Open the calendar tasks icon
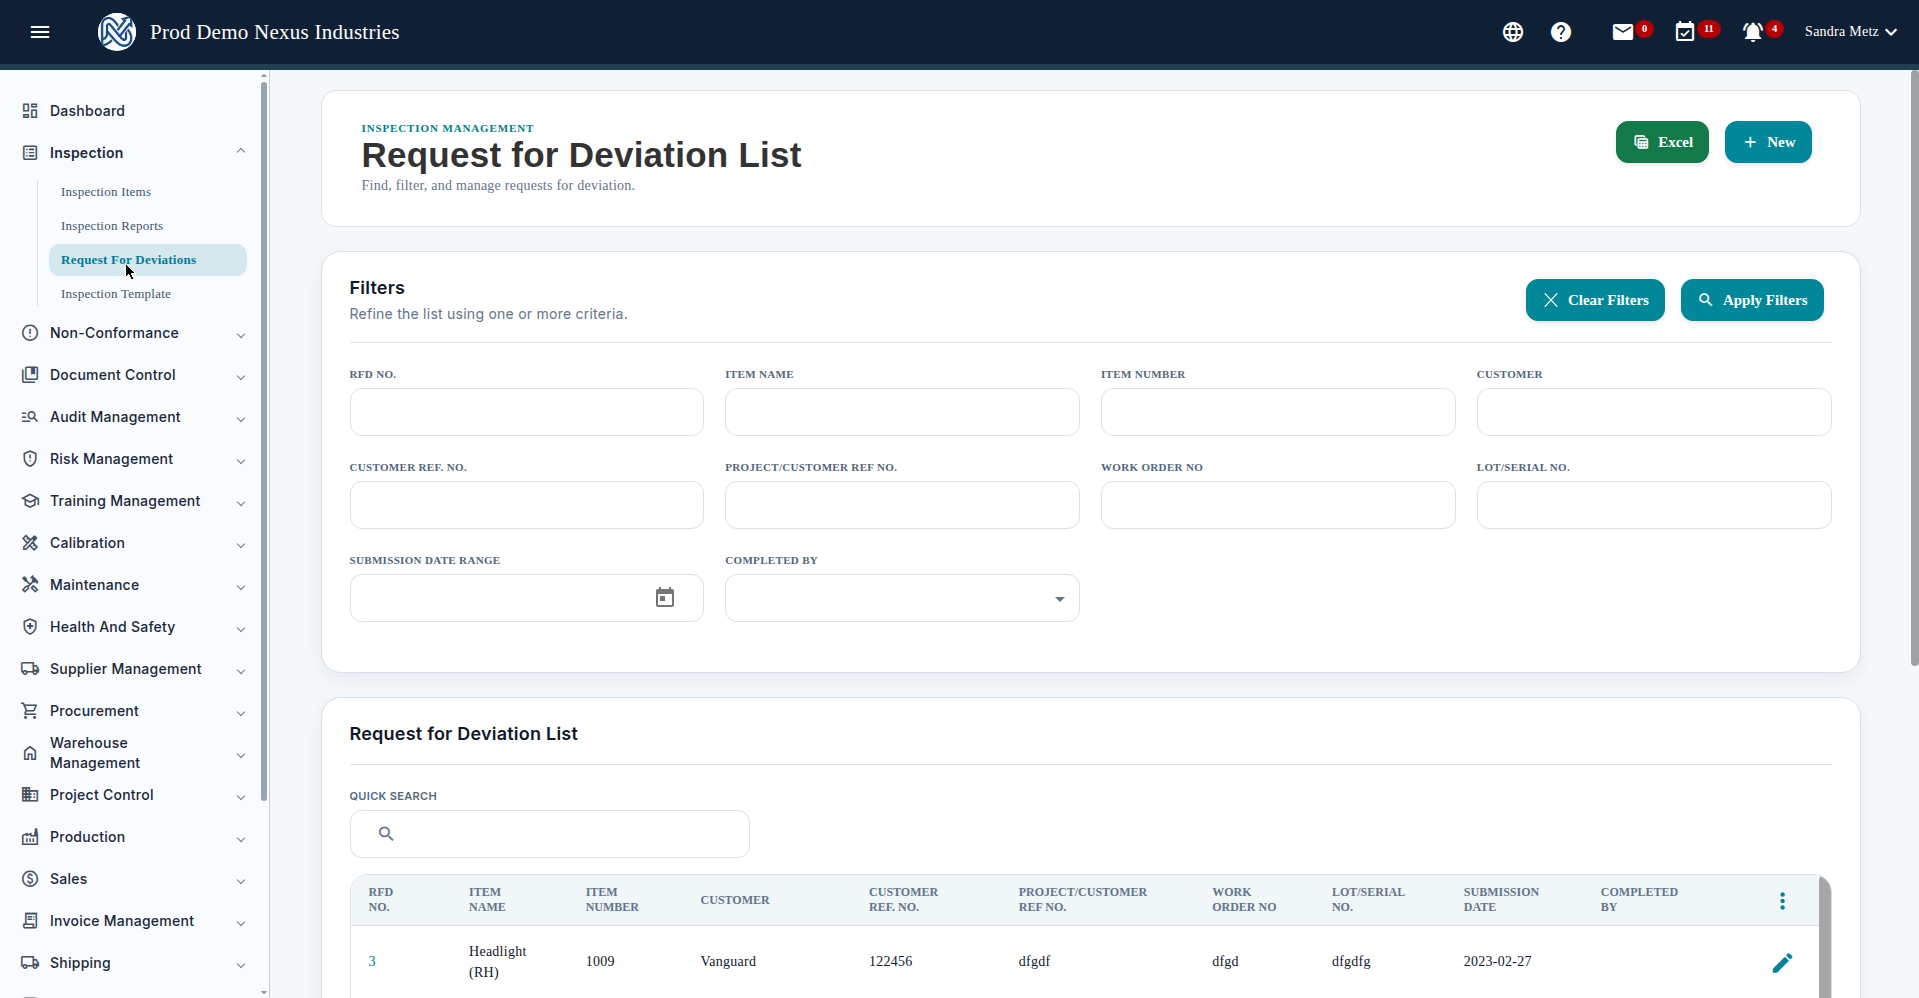This screenshot has width=1919, height=998. (1685, 32)
